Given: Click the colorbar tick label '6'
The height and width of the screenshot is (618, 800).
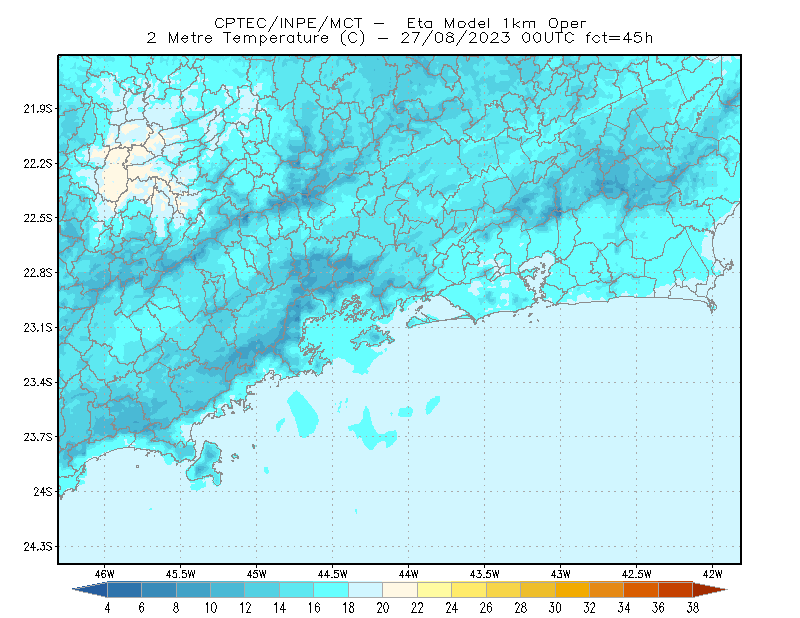Looking at the screenshot, I should pyautogui.click(x=142, y=608).
